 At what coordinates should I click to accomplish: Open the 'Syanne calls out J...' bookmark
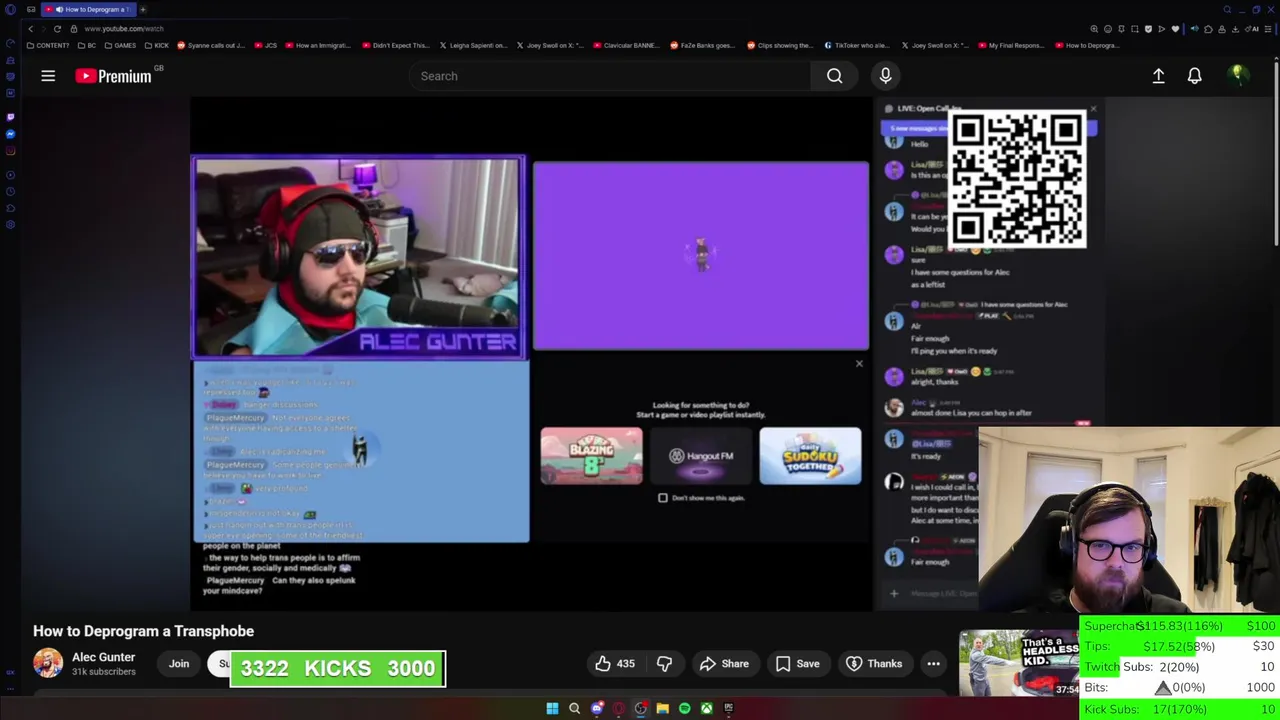[x=211, y=45]
